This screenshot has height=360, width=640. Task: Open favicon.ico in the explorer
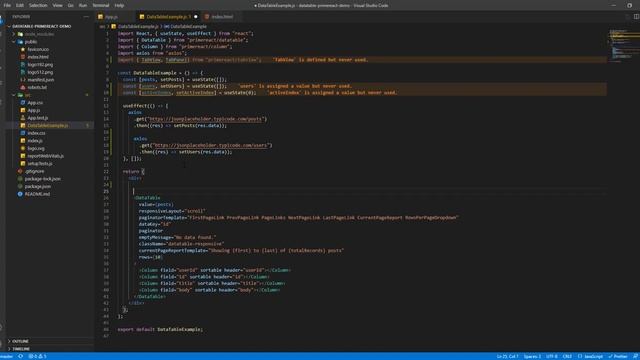point(38,49)
